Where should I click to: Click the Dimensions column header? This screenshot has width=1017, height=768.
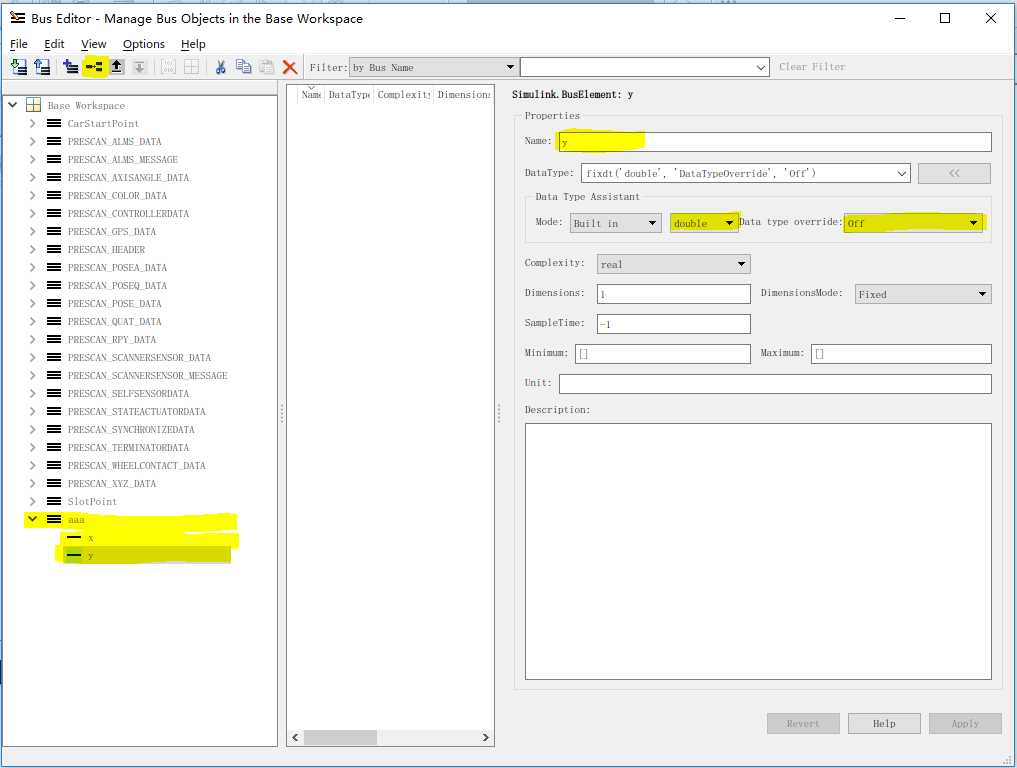click(463, 95)
